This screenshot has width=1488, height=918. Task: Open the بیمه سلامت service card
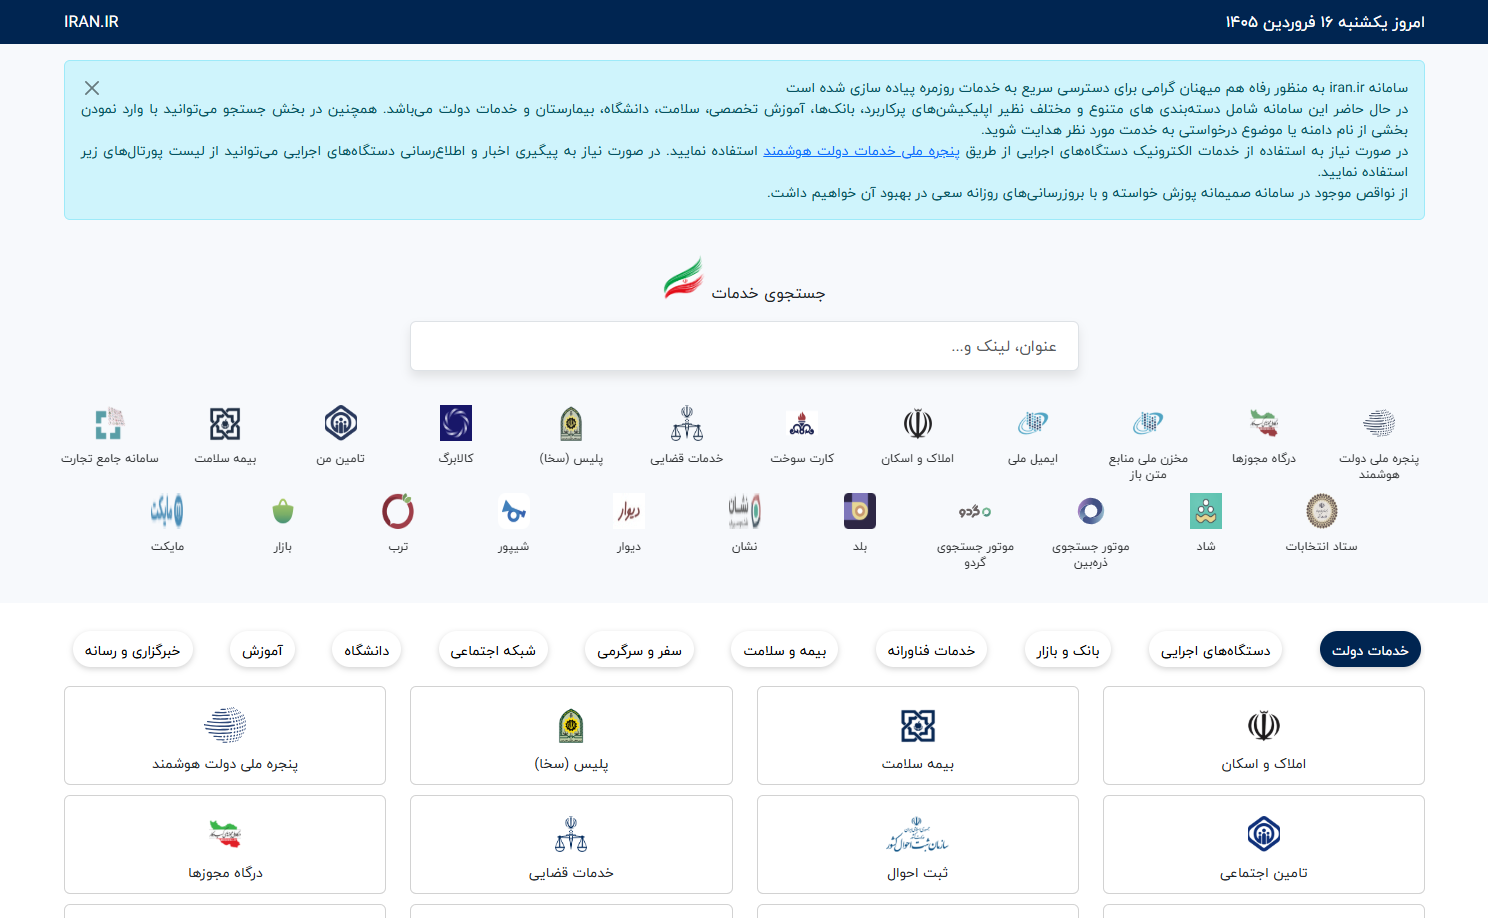coord(918,736)
